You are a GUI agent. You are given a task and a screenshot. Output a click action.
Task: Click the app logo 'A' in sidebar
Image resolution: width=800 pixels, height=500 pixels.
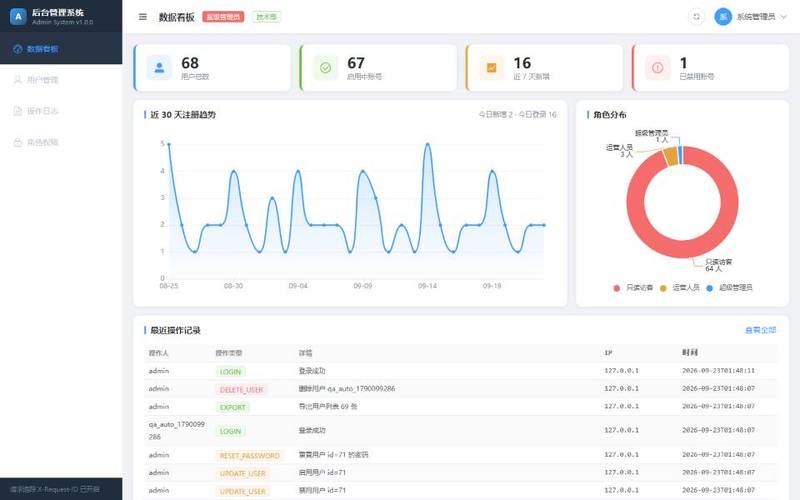coord(18,17)
